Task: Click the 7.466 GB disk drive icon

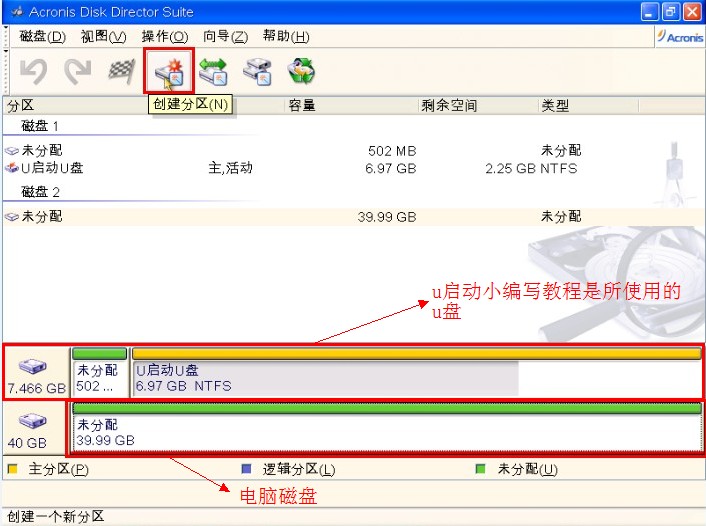Action: click(x=32, y=366)
